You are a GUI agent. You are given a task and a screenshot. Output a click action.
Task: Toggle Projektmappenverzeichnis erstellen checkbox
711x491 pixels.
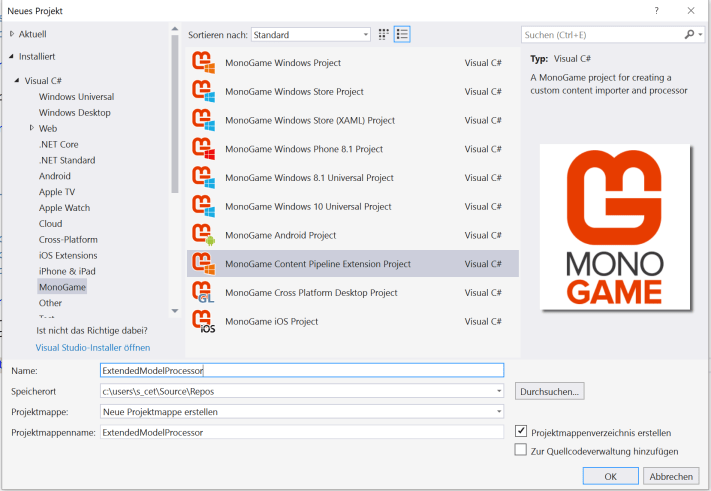521,431
